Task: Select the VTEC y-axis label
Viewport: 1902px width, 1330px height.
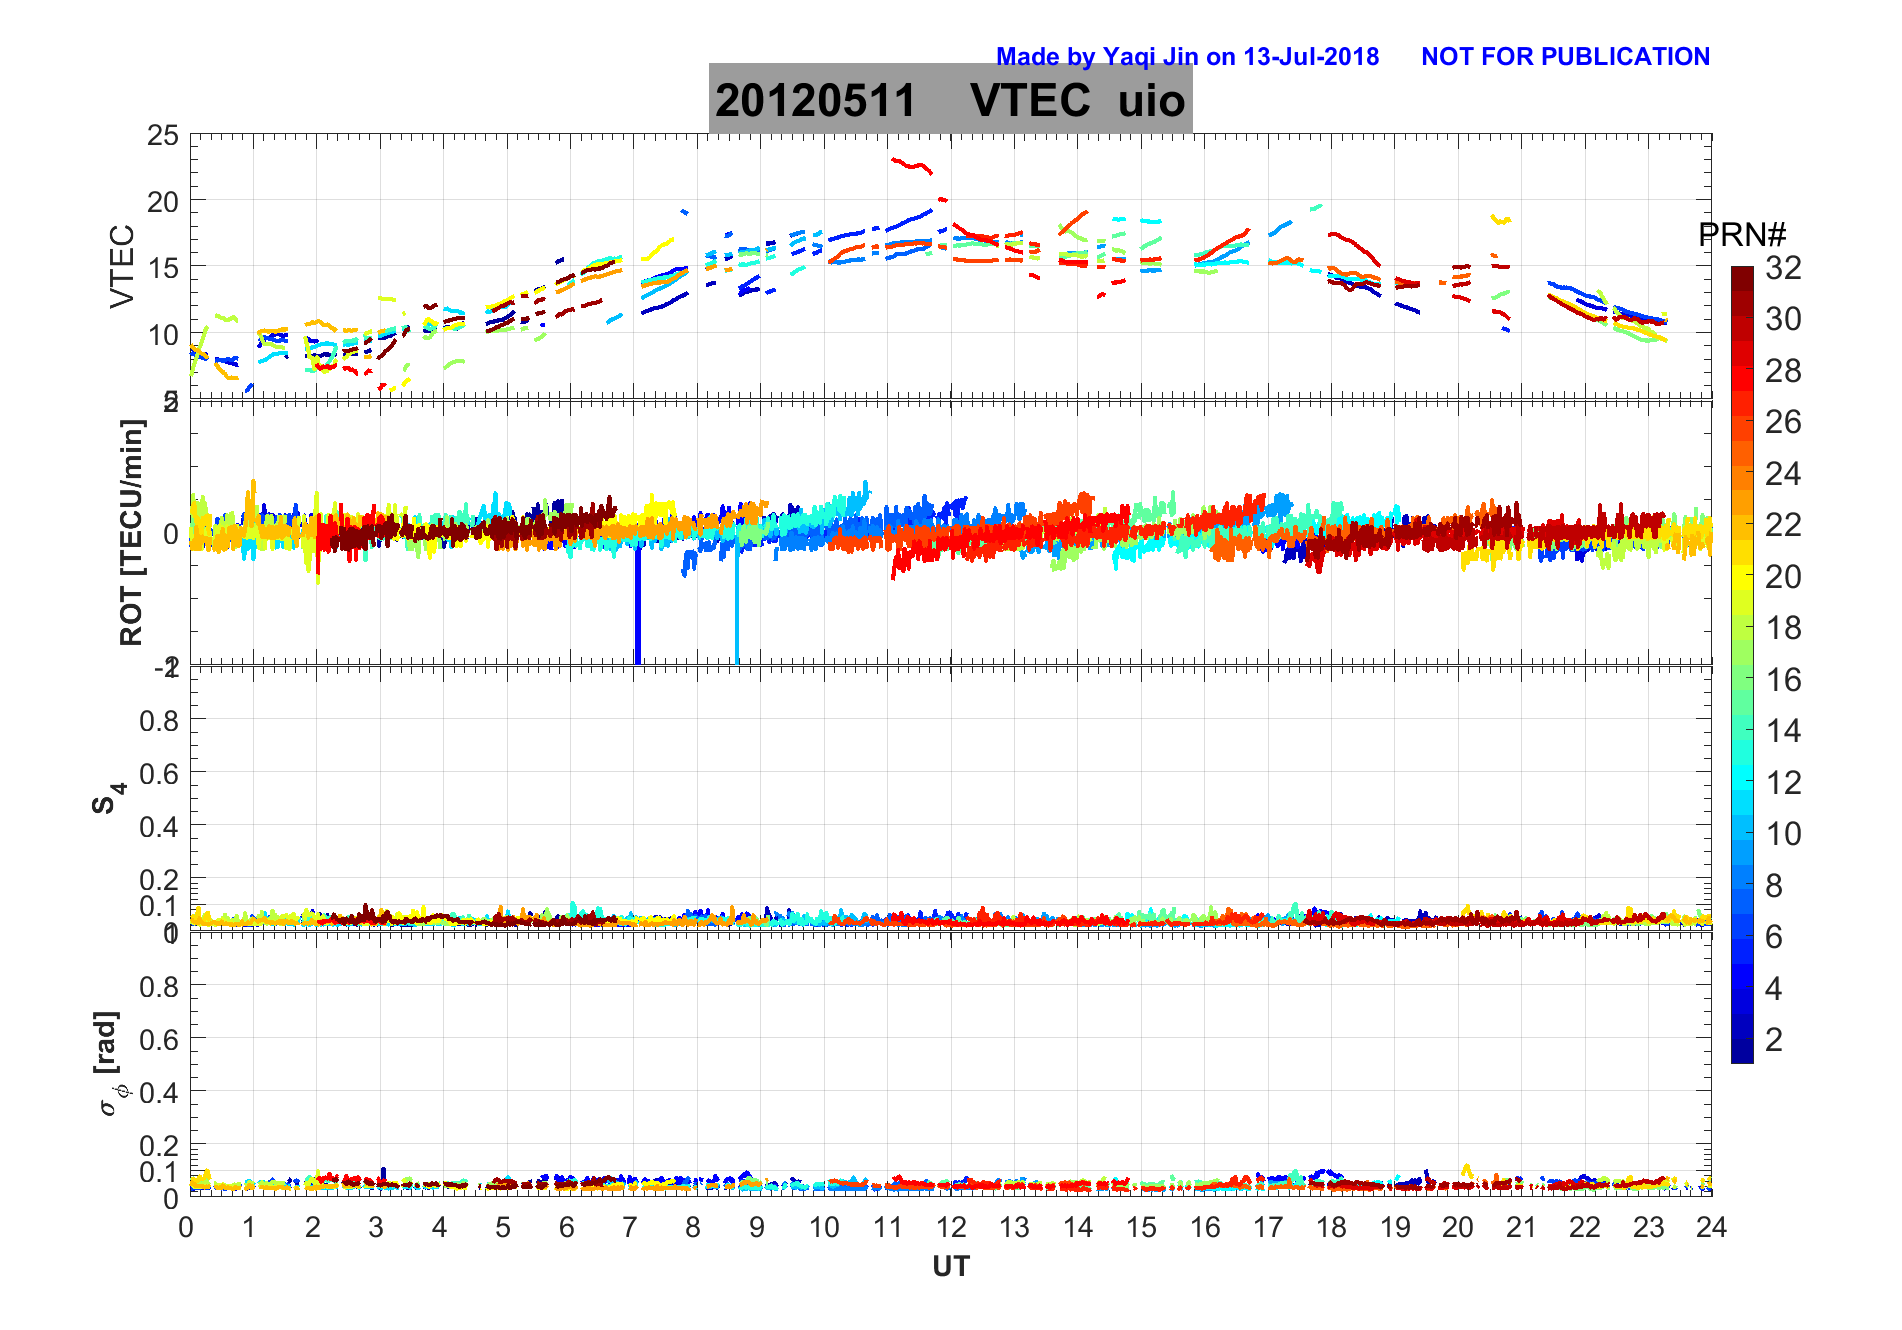Action: (122, 266)
